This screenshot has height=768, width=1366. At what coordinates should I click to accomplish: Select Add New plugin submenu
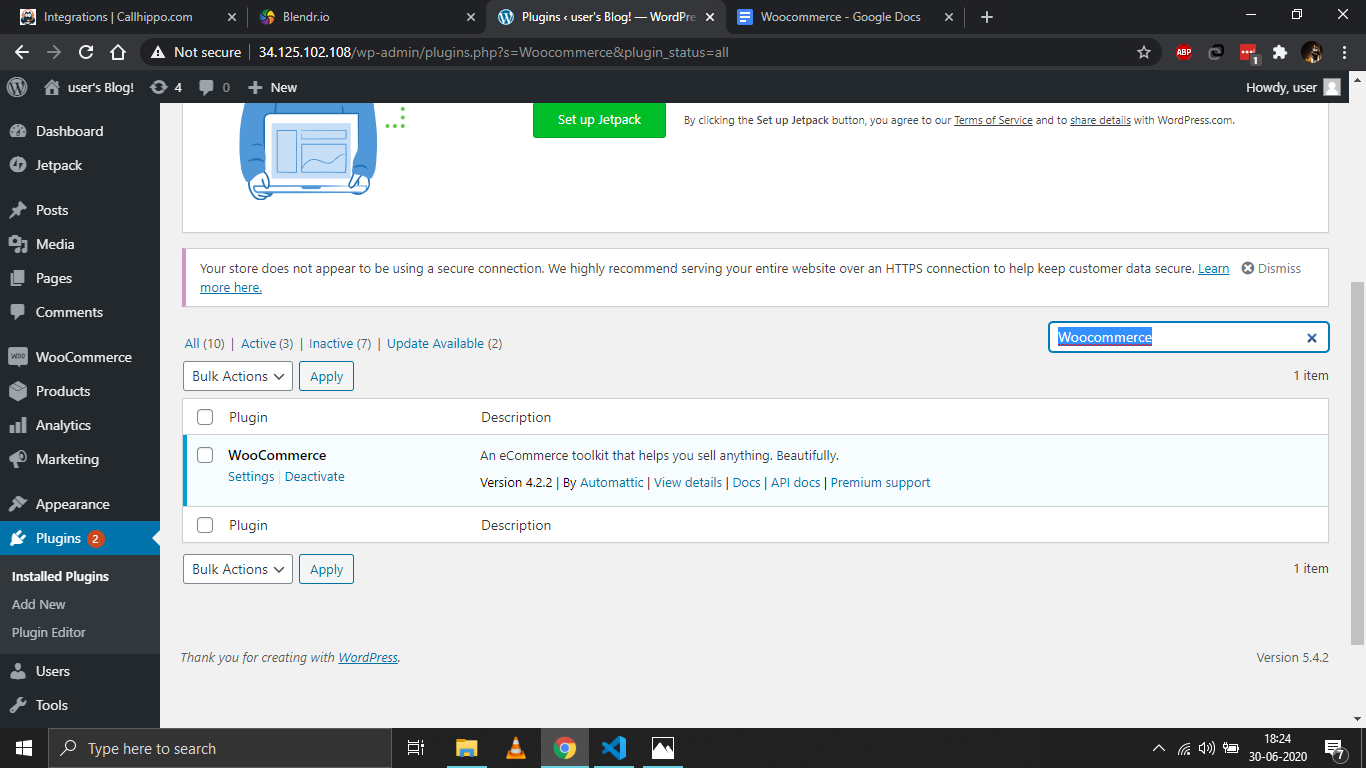[39, 604]
